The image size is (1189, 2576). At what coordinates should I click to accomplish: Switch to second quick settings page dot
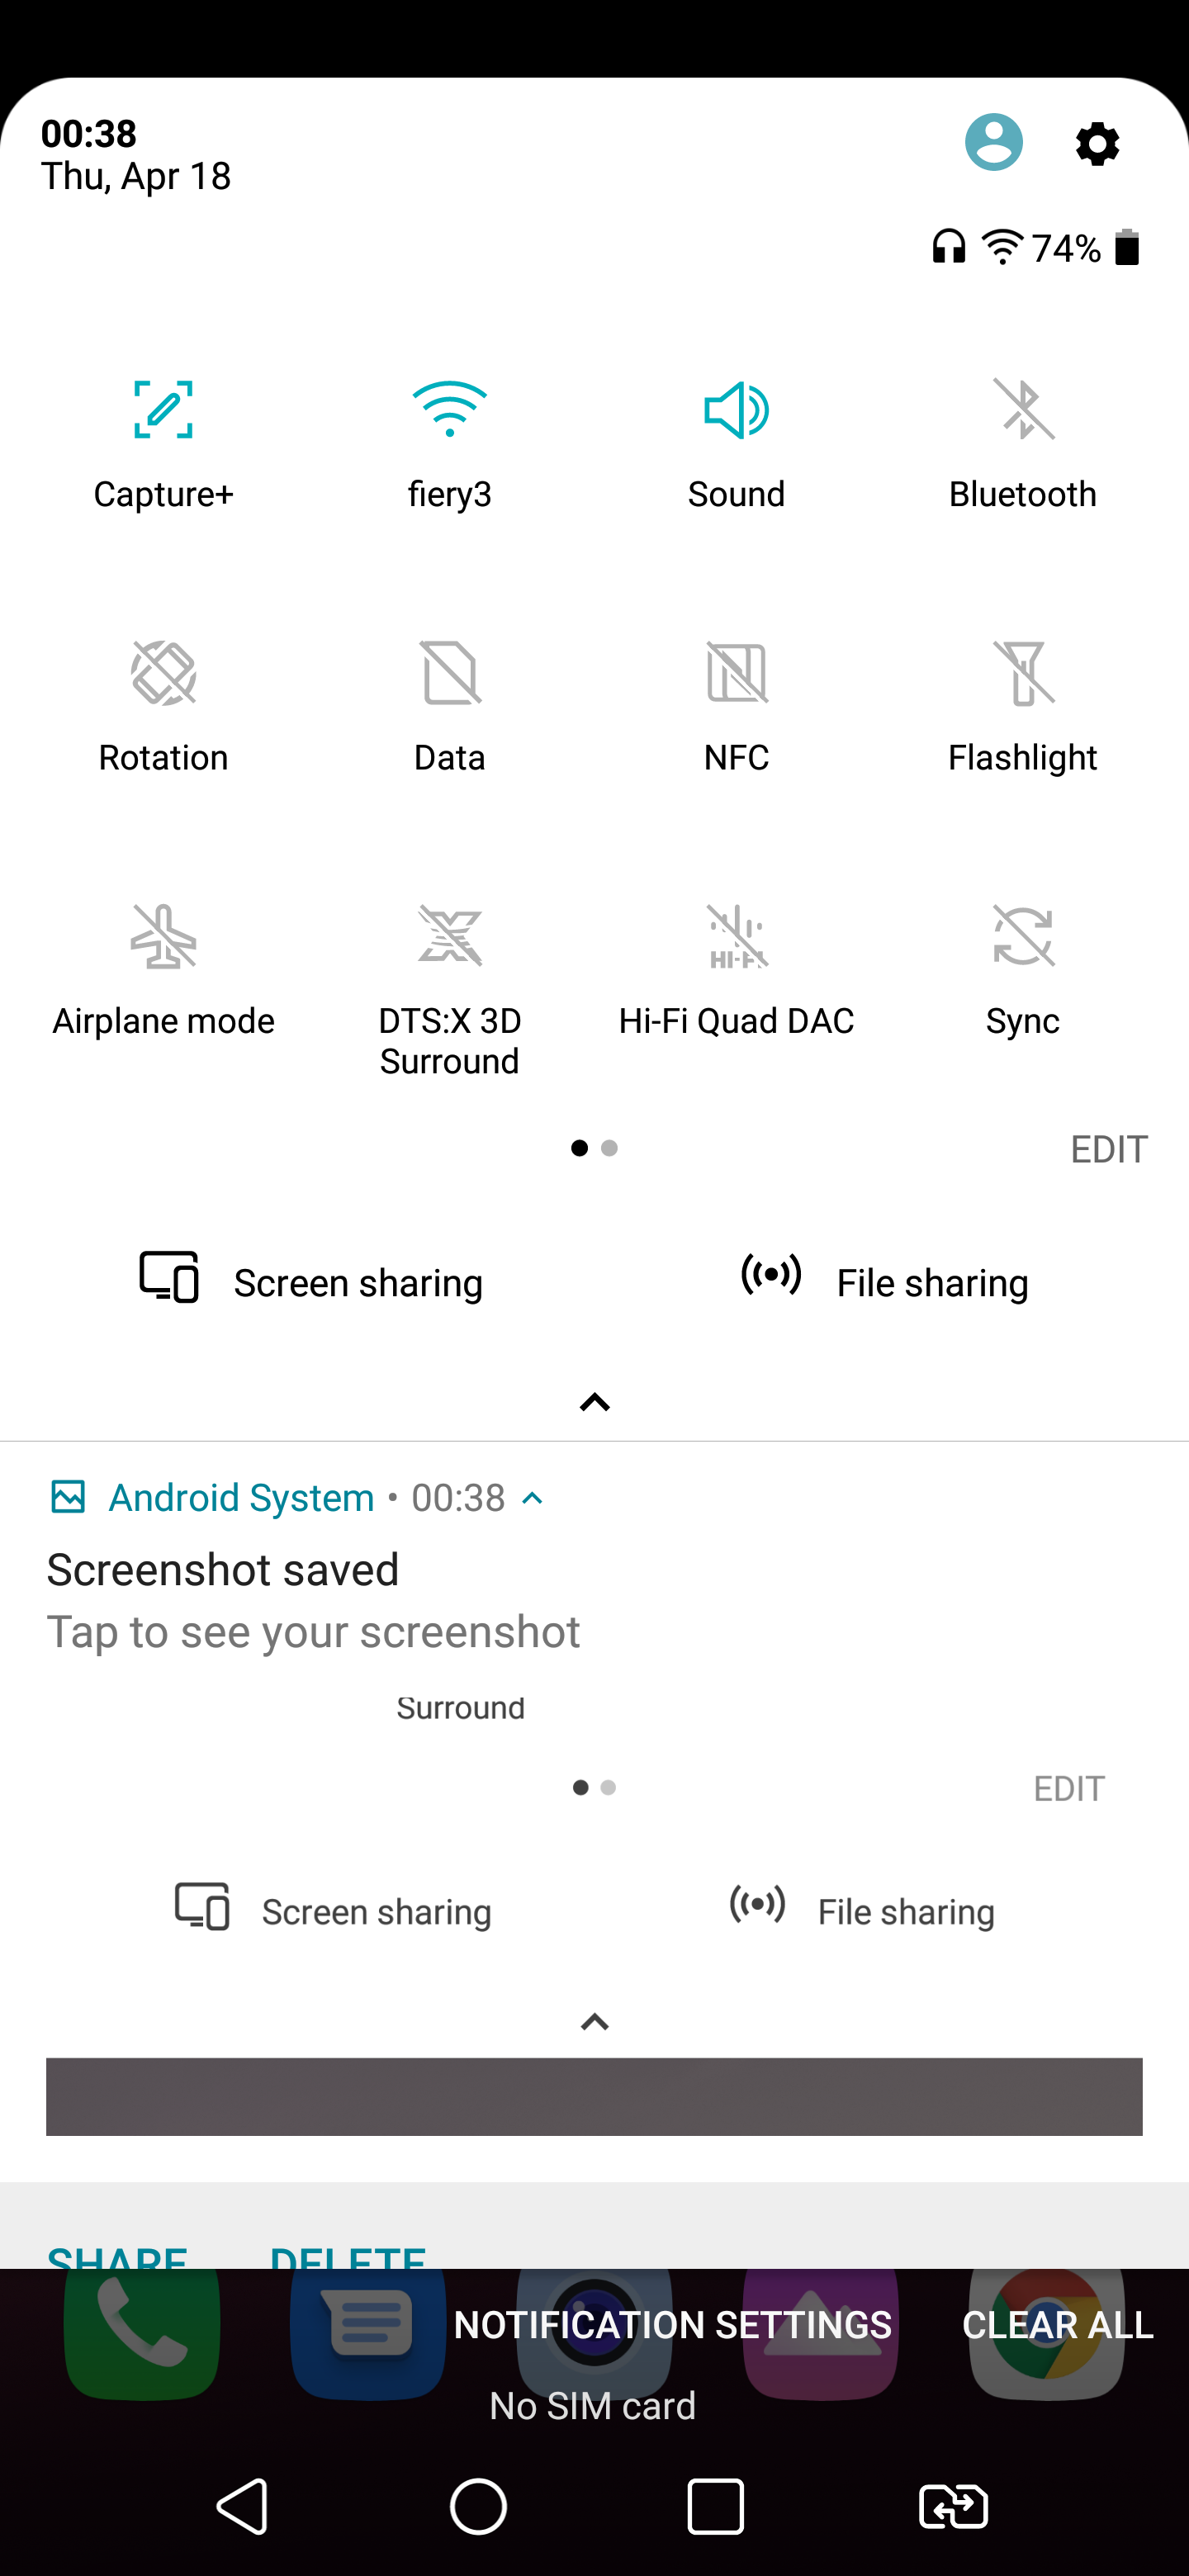(609, 1148)
